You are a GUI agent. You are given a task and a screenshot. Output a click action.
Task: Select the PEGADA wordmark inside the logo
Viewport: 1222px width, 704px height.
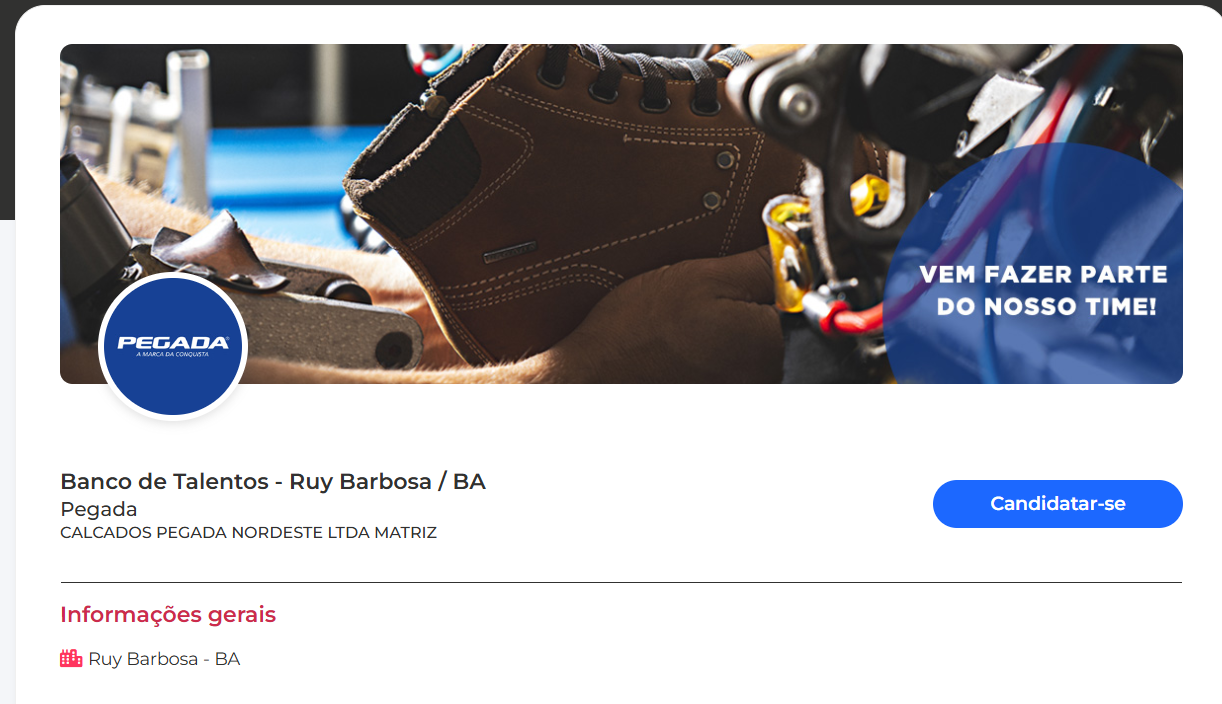[x=173, y=342]
